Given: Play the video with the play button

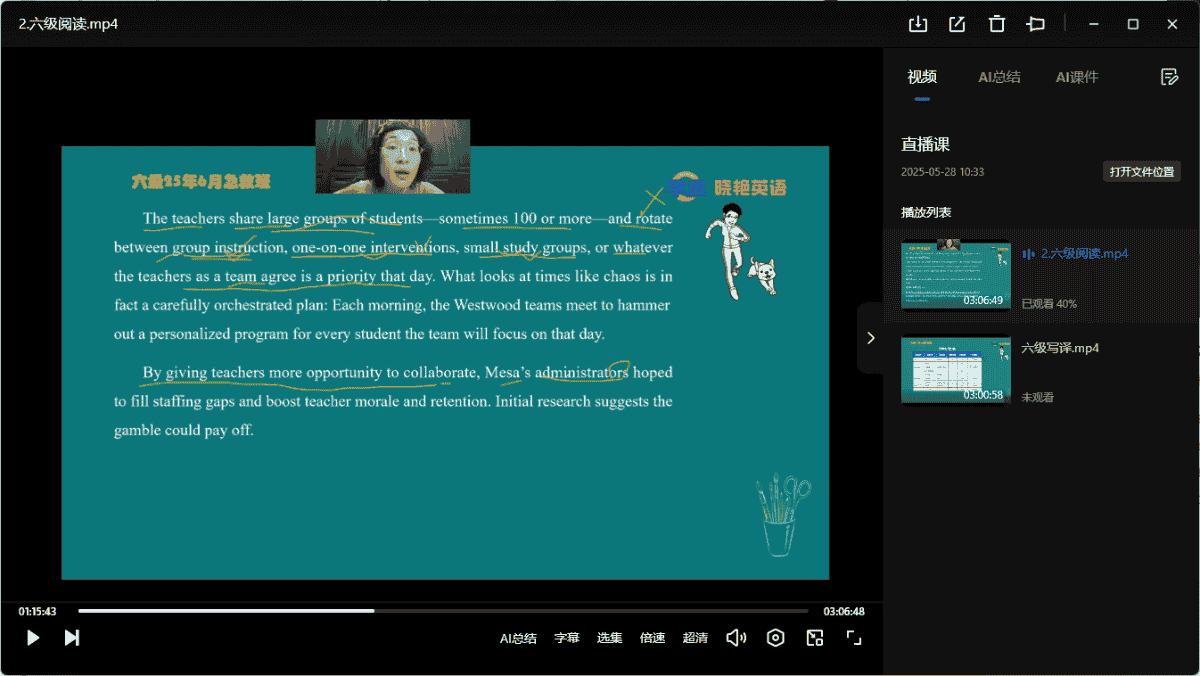Looking at the screenshot, I should (33, 638).
